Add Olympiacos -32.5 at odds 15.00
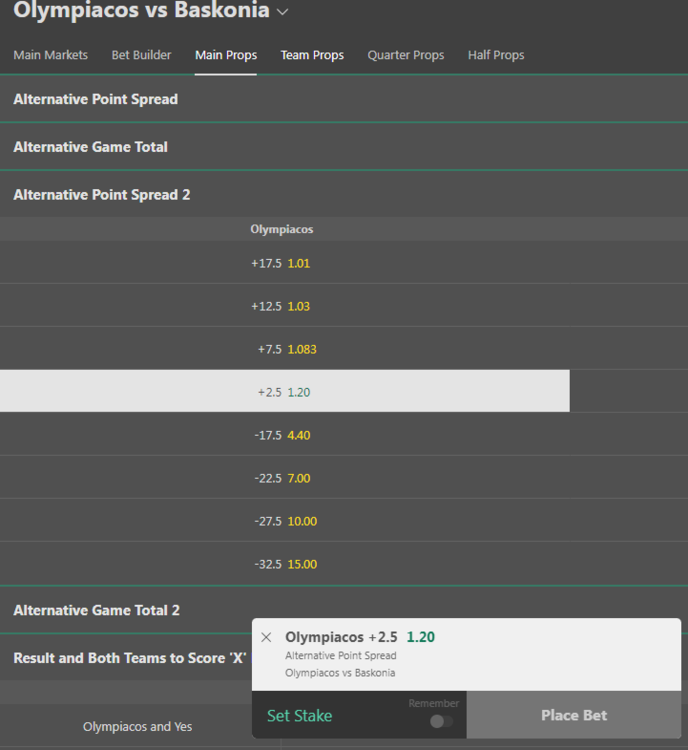The width and height of the screenshot is (688, 750). (285, 563)
